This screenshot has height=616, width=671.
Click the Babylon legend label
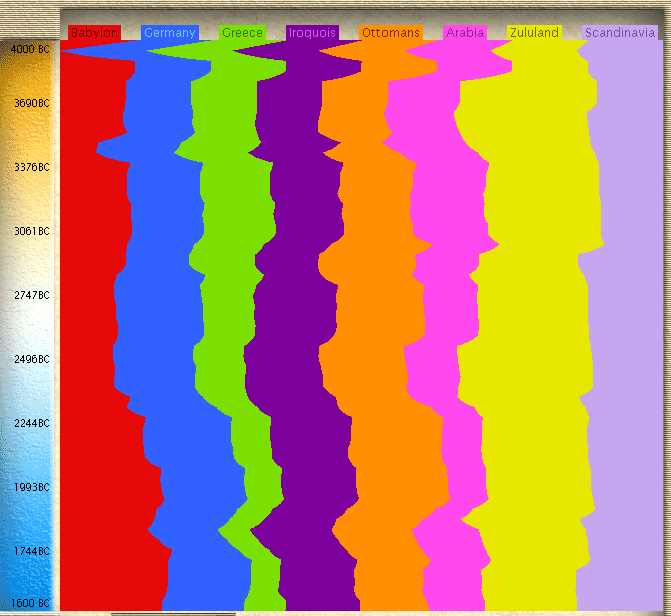(94, 33)
